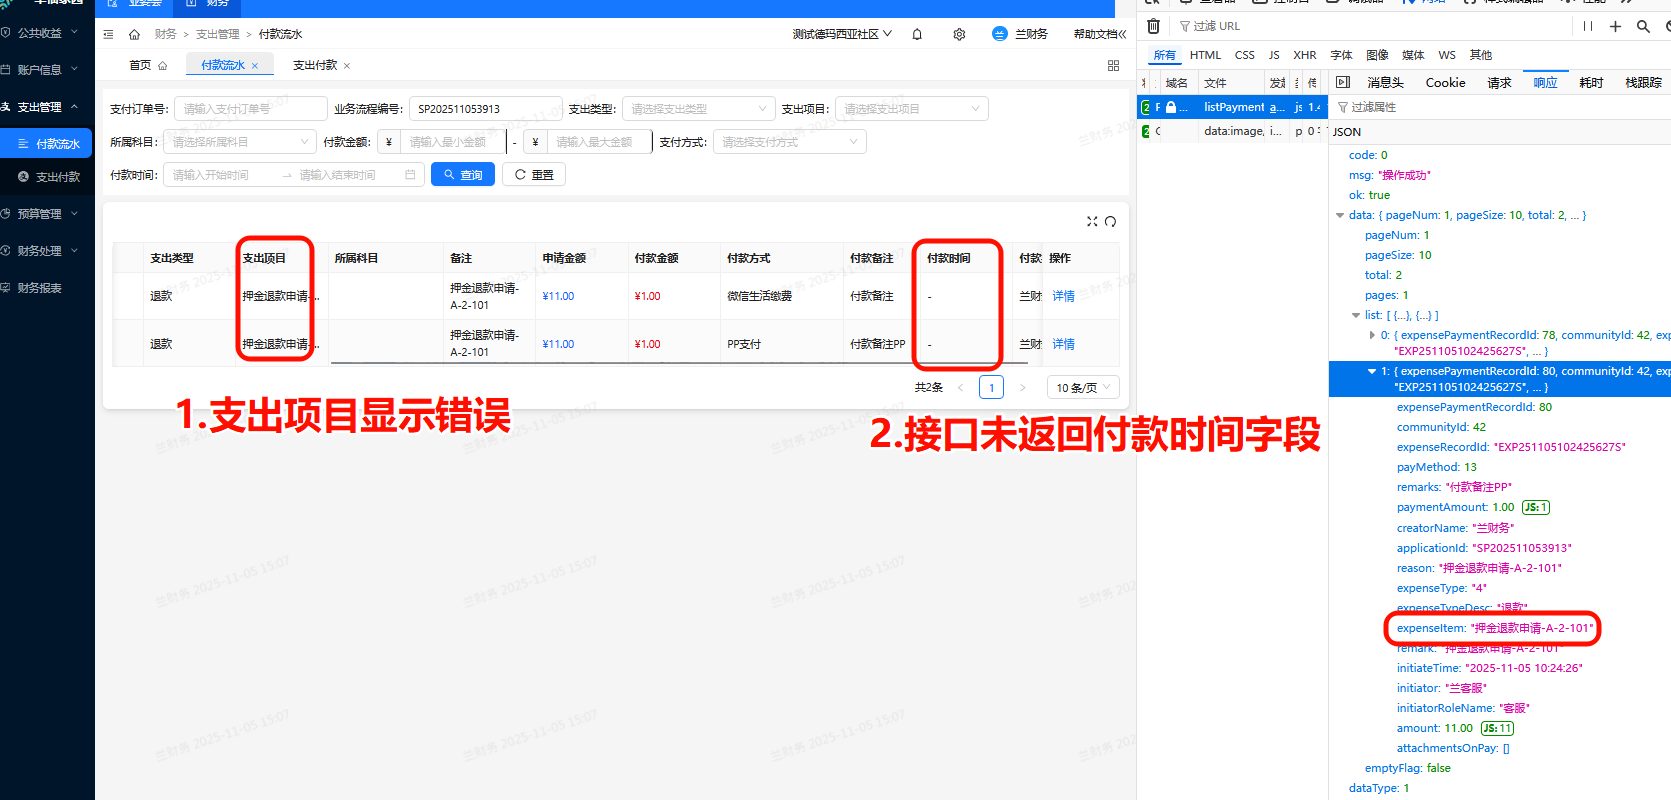This screenshot has height=800, width=1671.
Task: Select 支出付款 in sidebar
Action: point(47,177)
